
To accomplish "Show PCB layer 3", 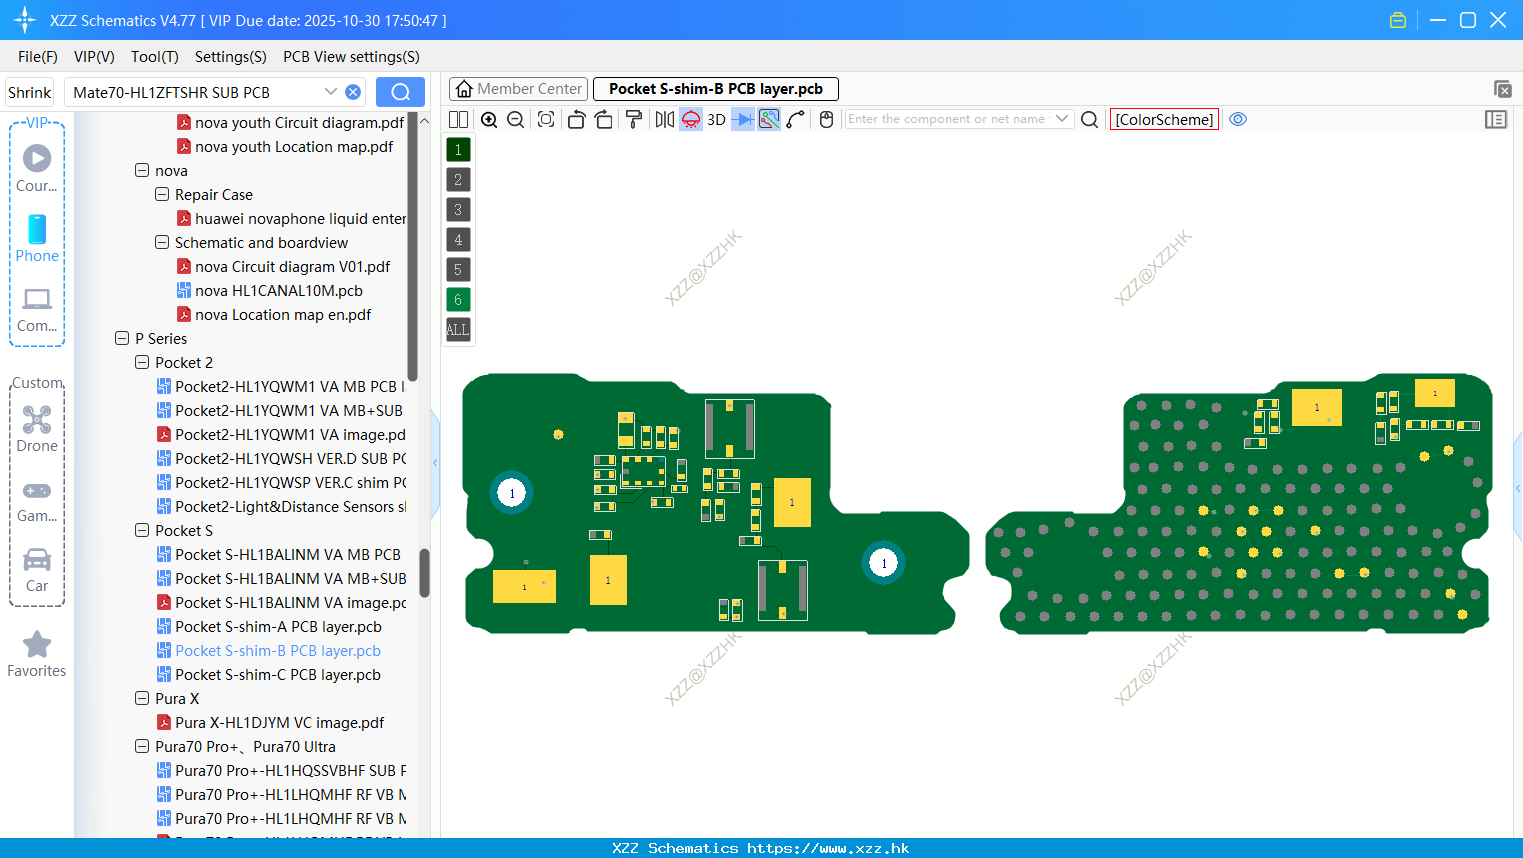I will [458, 209].
